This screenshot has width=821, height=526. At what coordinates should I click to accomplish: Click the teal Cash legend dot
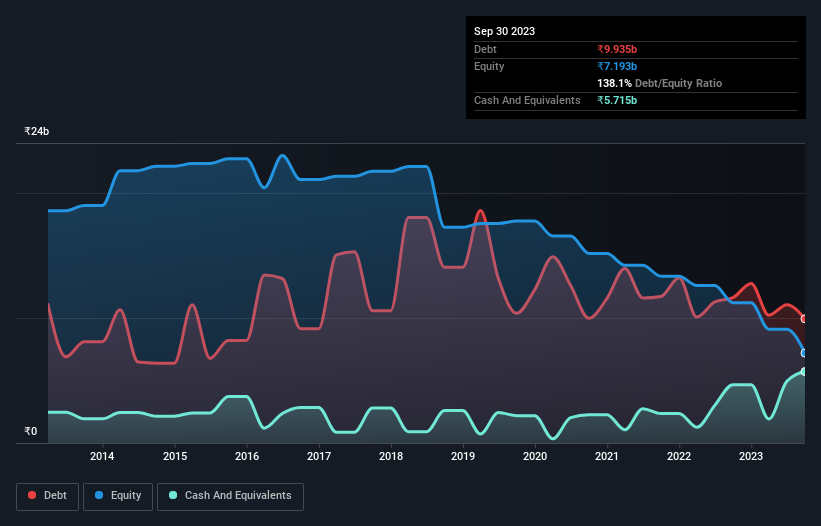(x=173, y=495)
